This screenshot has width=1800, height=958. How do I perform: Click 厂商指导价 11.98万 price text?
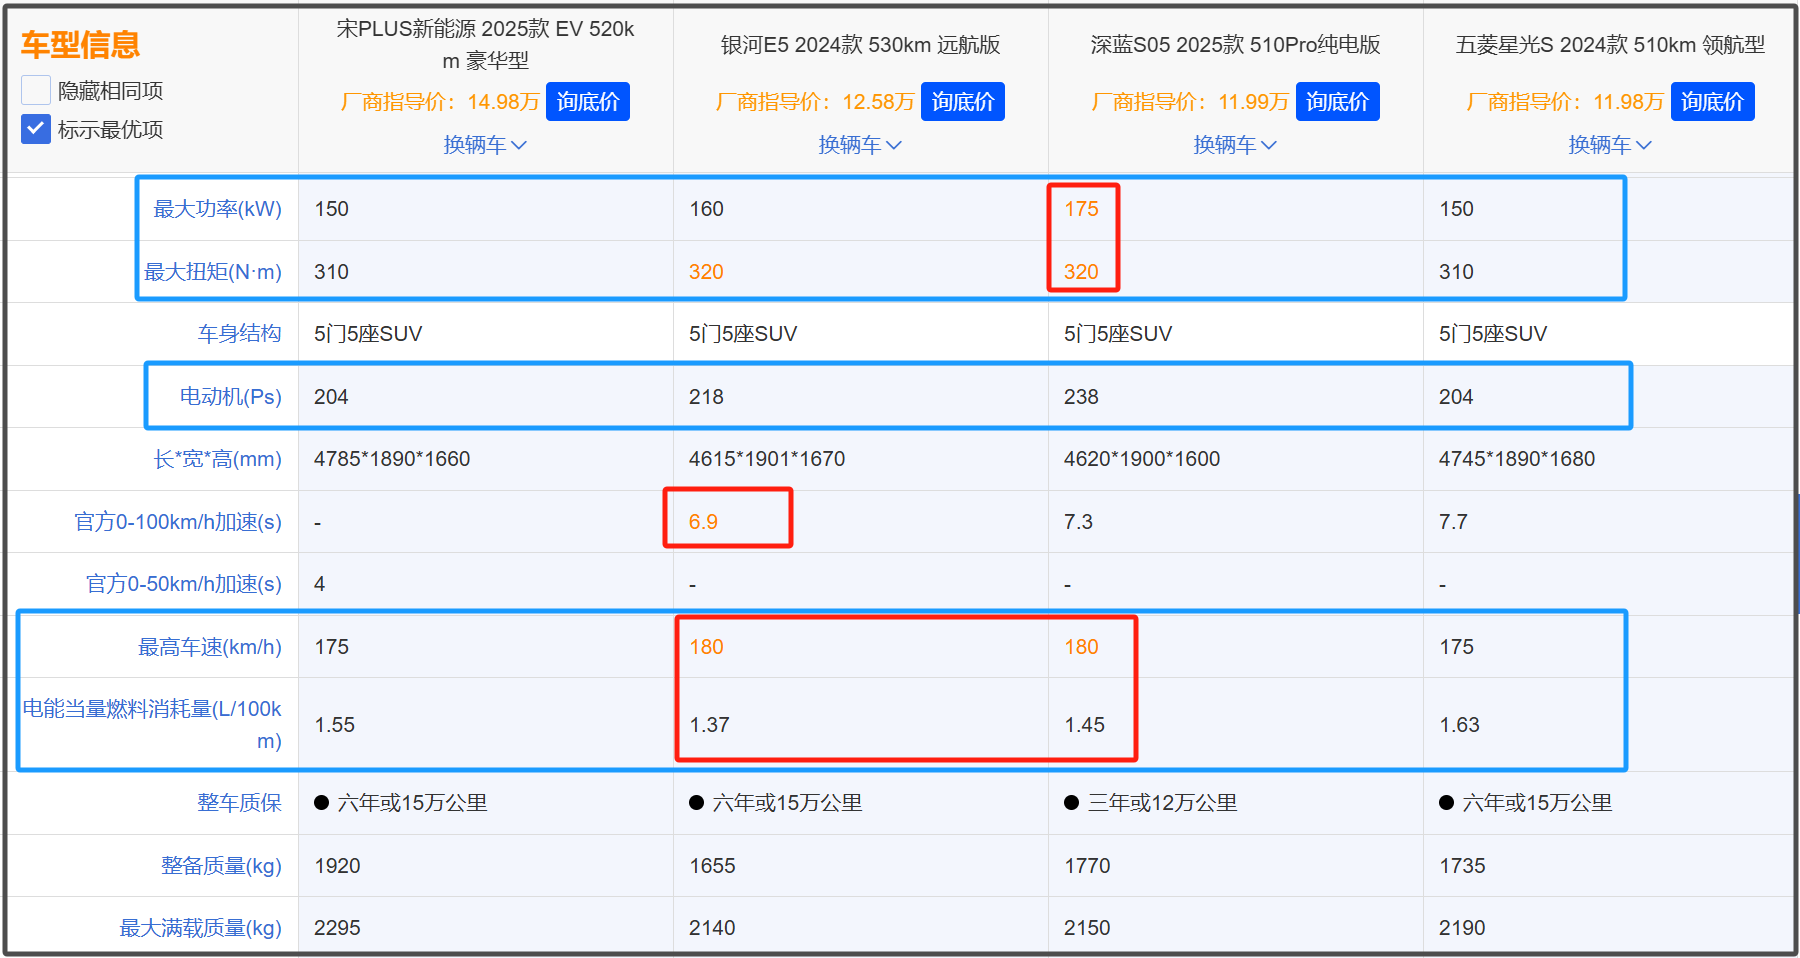click(1565, 102)
